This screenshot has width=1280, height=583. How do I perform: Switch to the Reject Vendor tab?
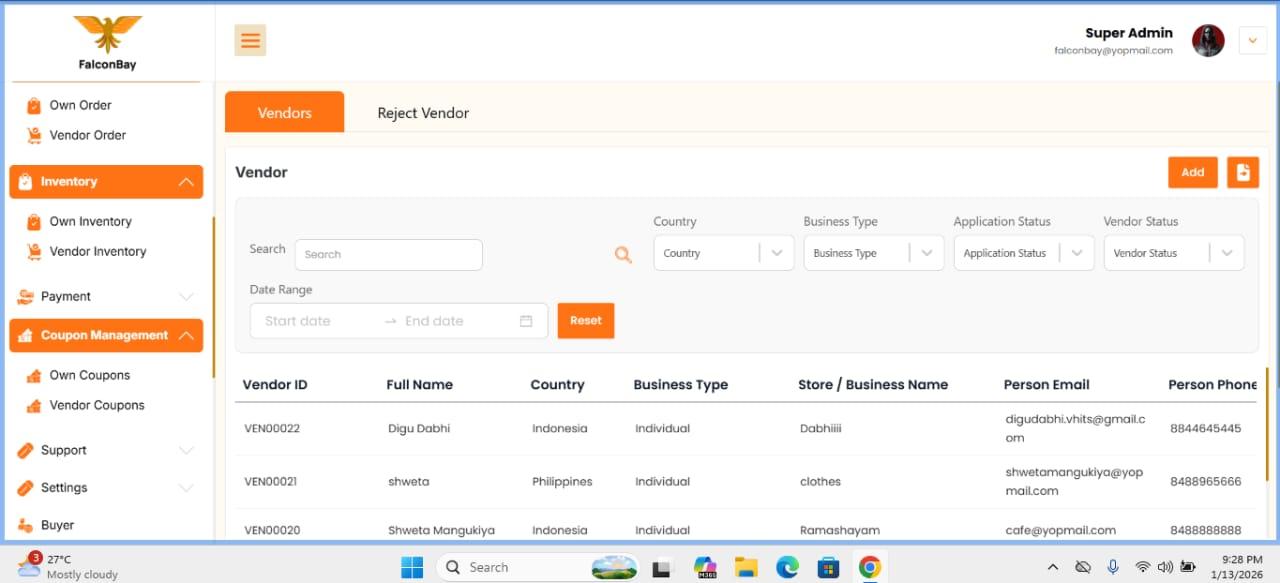(x=423, y=113)
